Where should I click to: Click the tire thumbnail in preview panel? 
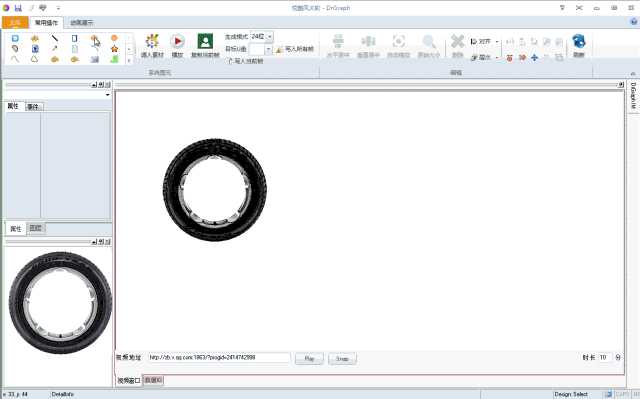click(60, 302)
